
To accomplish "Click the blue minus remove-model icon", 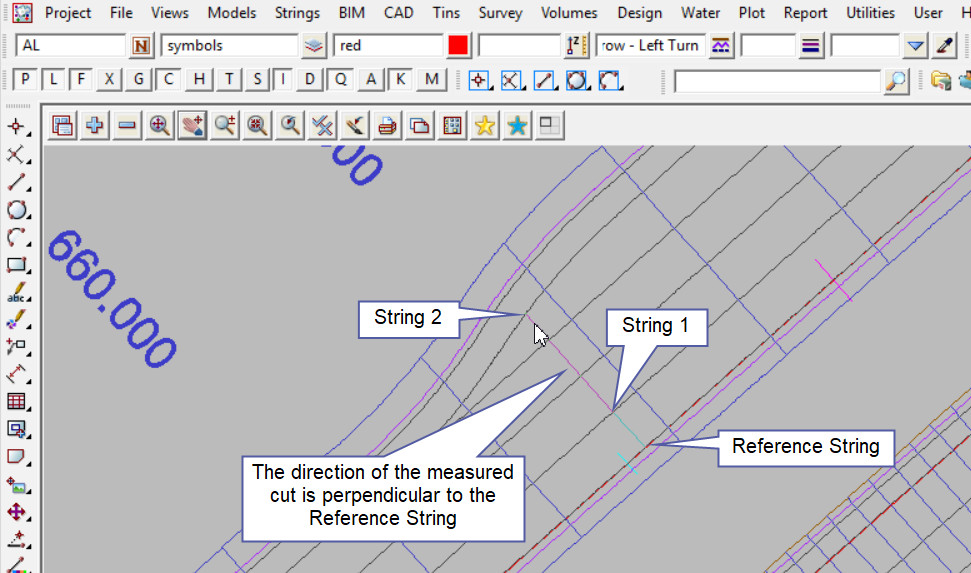I will (x=127, y=126).
